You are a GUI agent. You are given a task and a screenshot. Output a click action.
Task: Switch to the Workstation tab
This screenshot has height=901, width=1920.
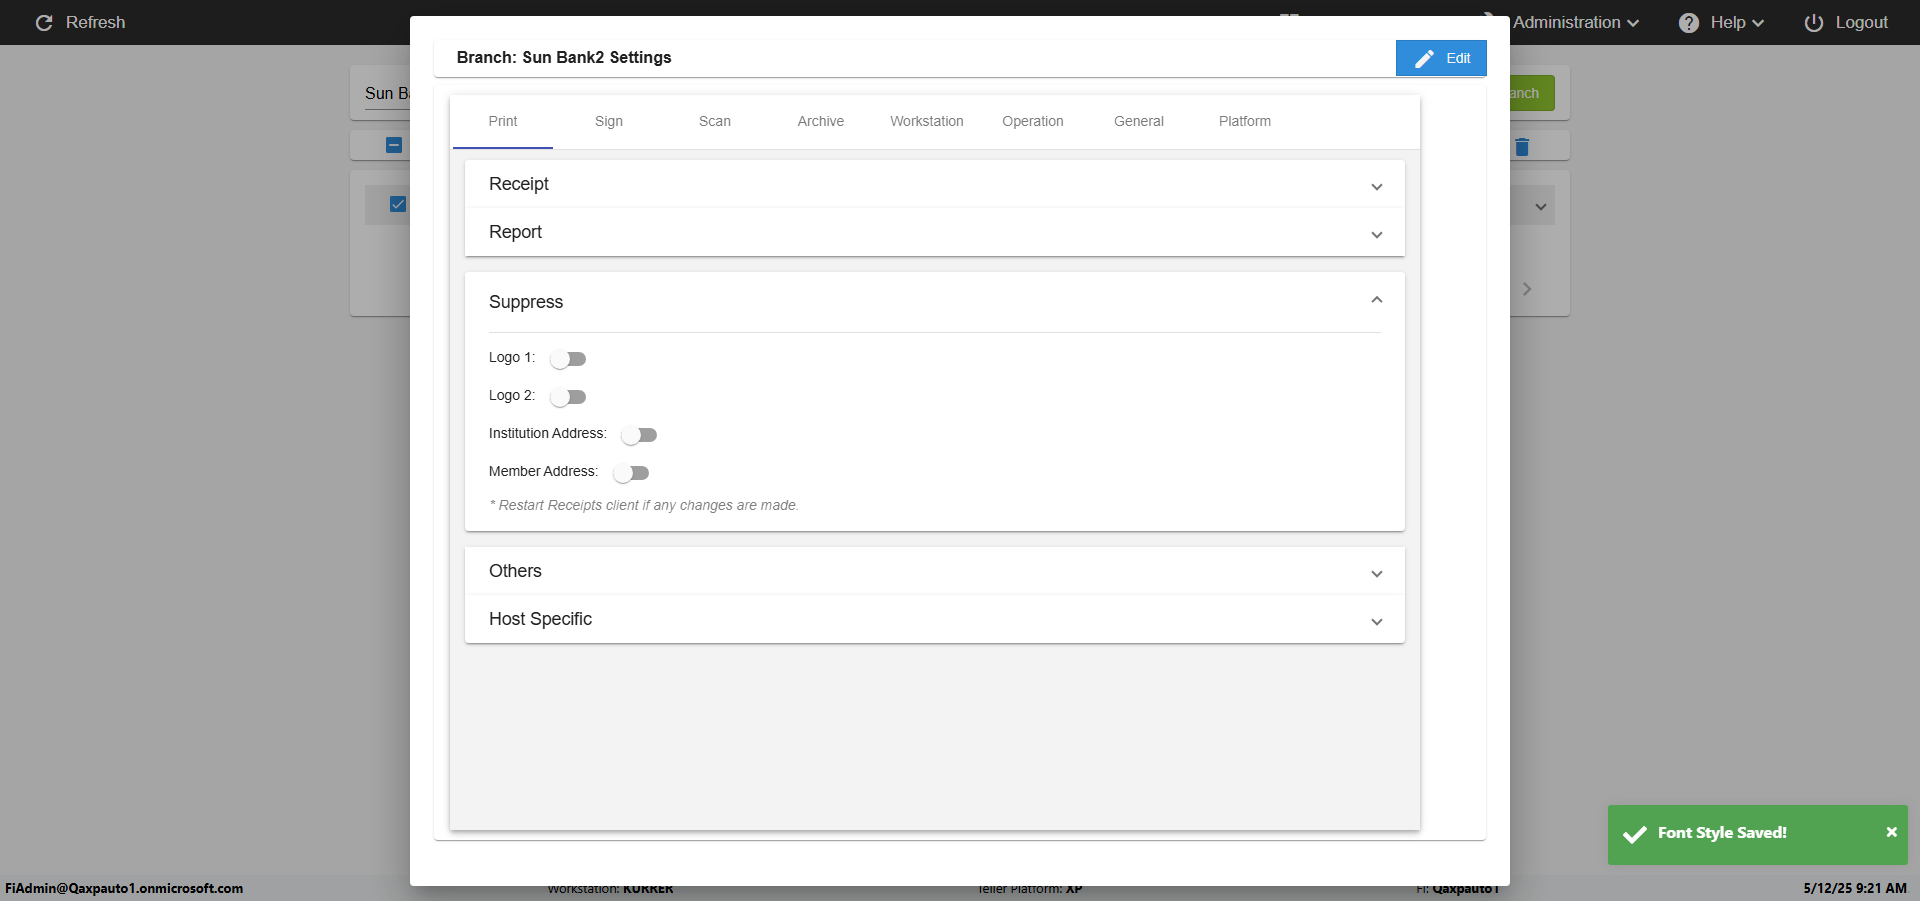(x=926, y=122)
